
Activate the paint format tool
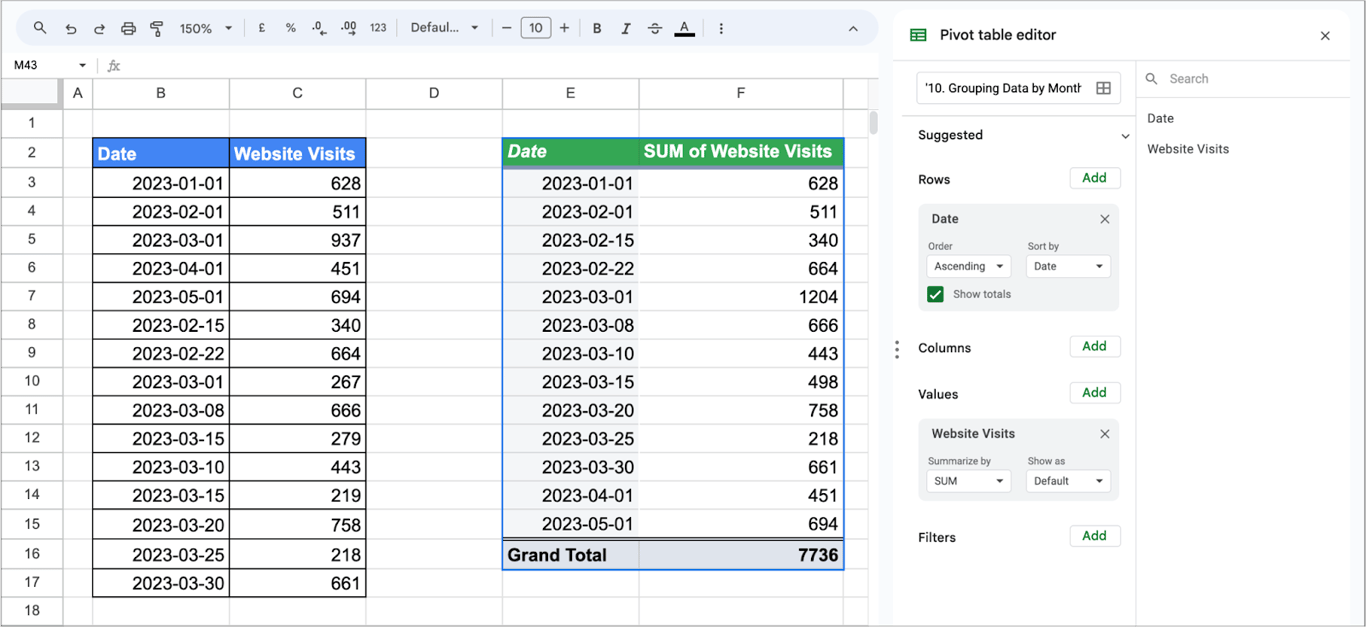coord(157,28)
